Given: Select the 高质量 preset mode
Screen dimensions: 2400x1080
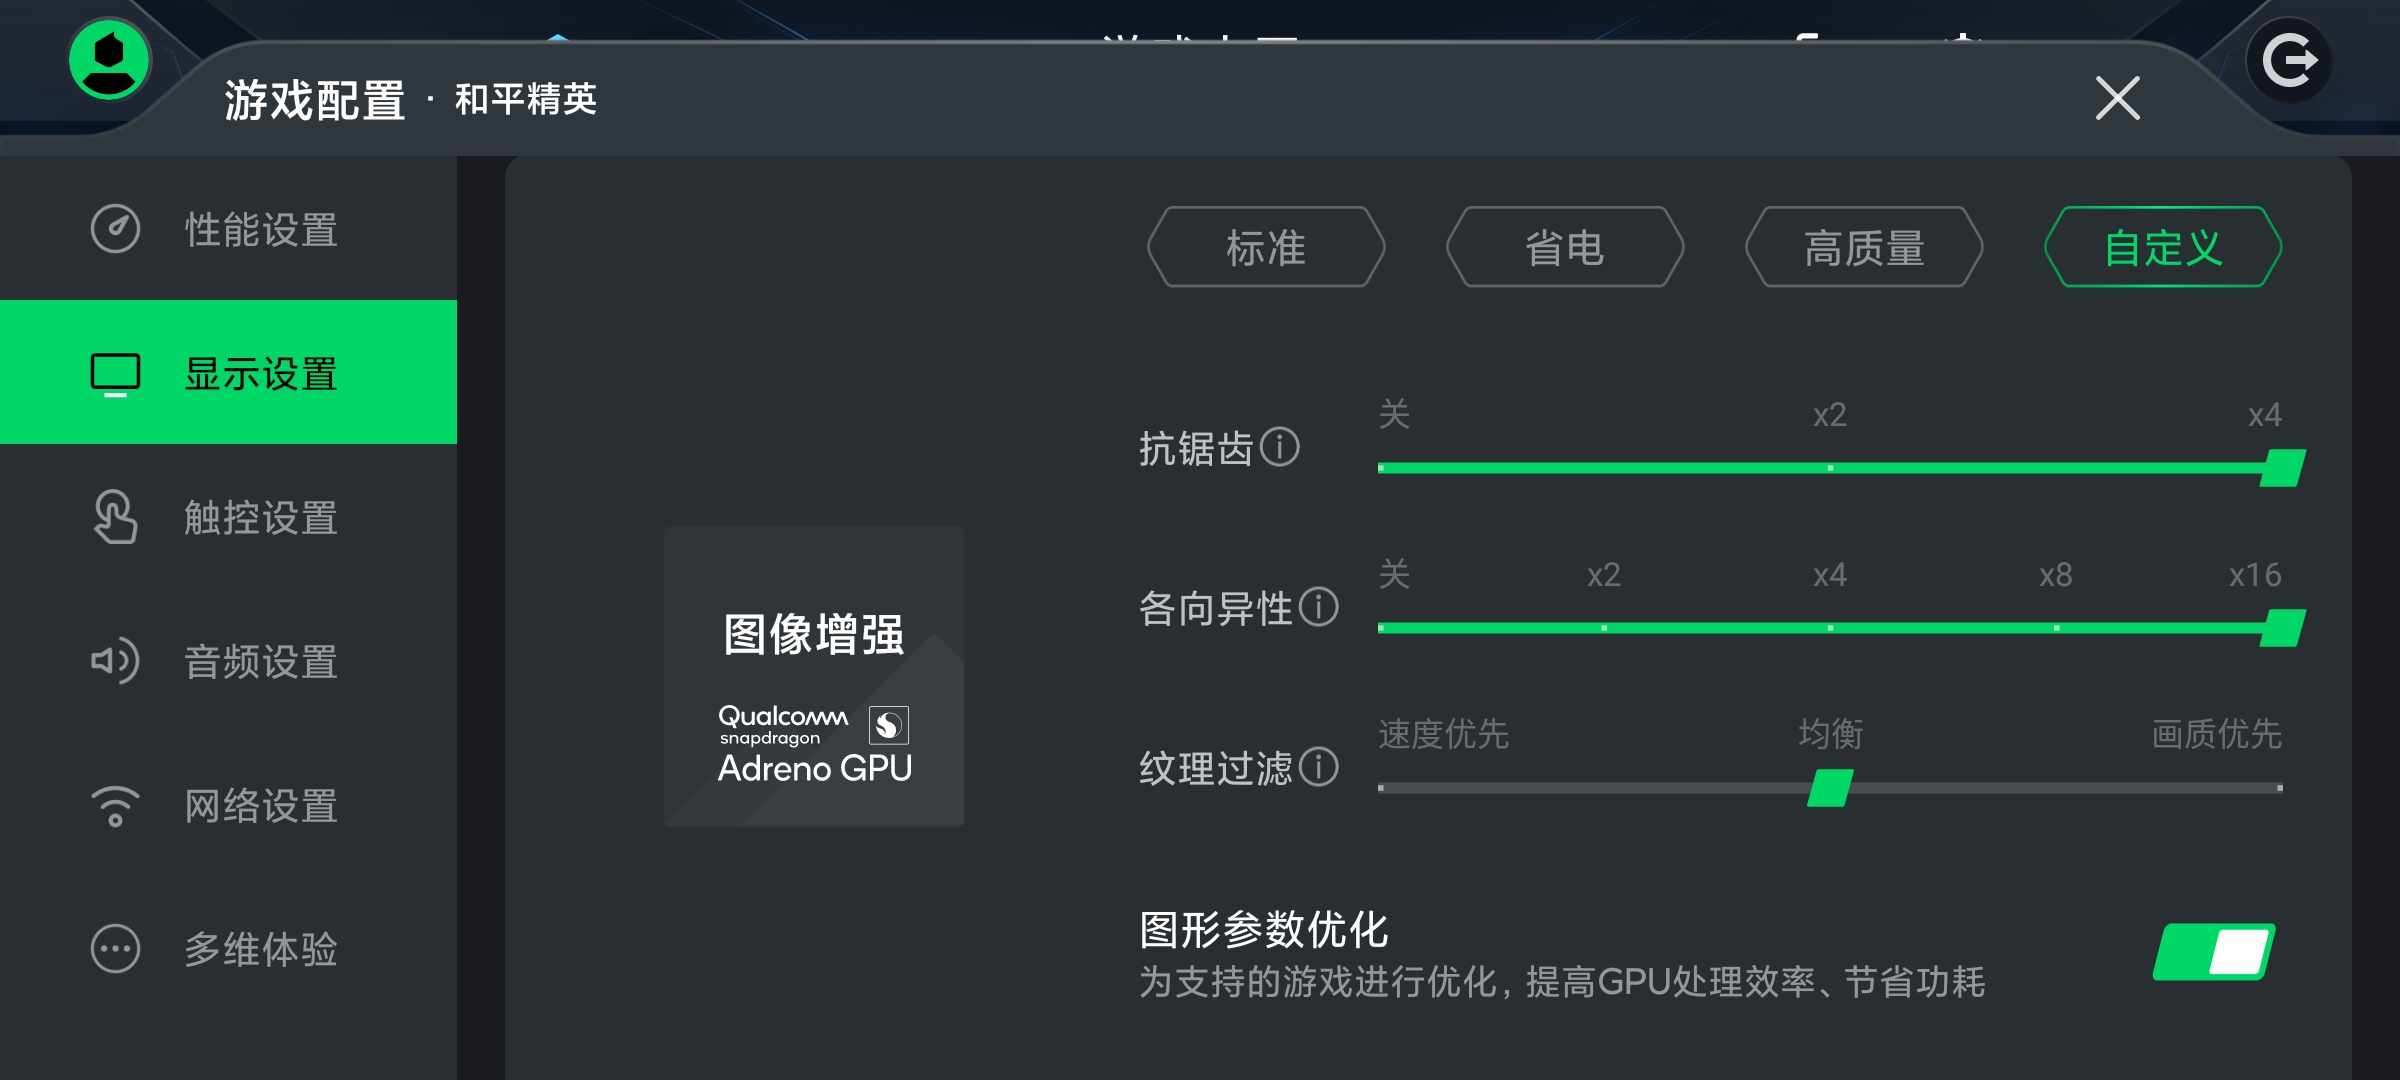Looking at the screenshot, I should [1864, 247].
